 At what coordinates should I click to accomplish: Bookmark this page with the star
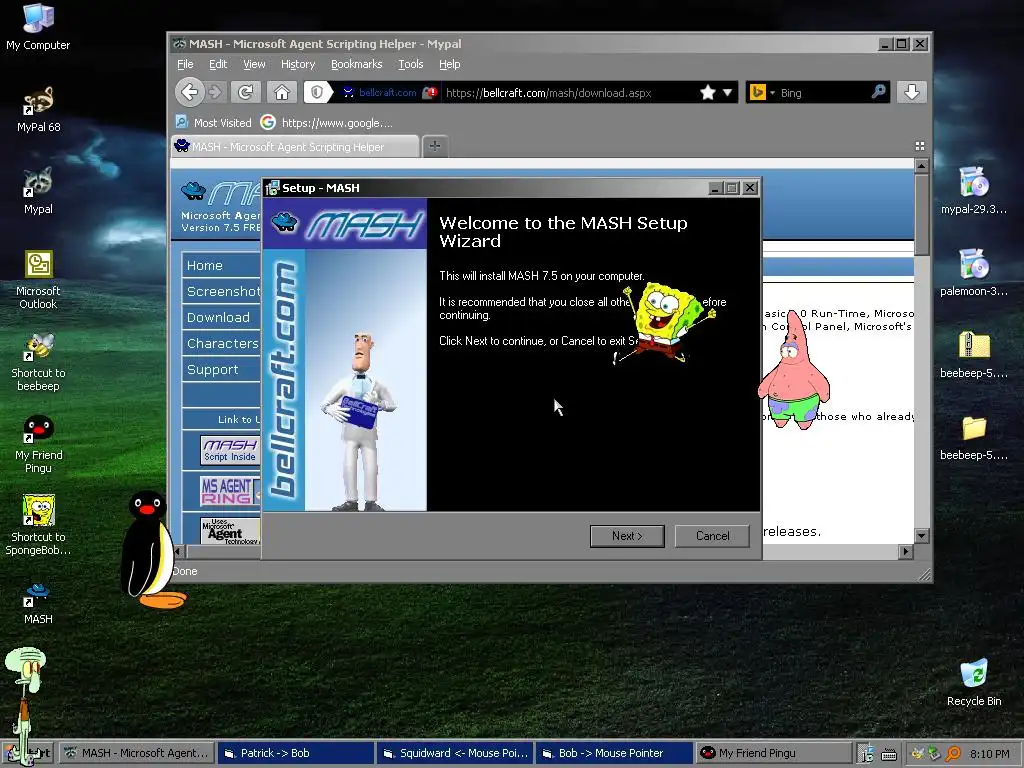[707, 93]
